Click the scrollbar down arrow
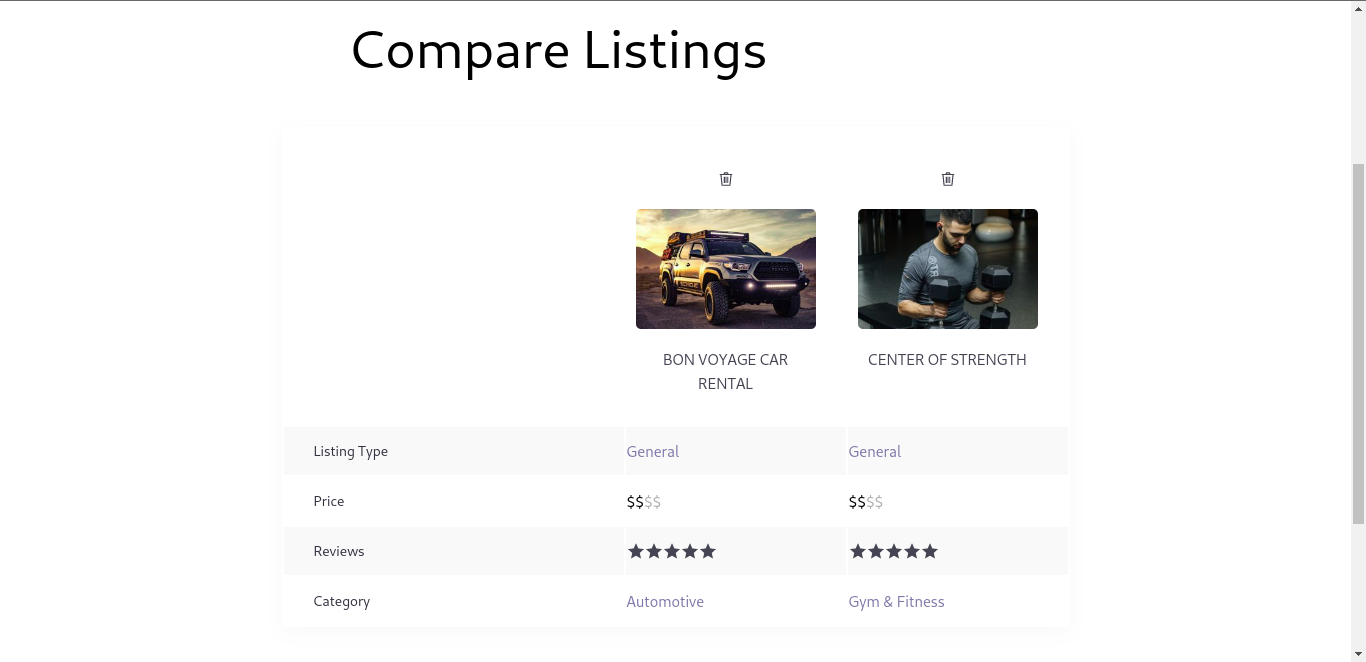Screen dimensions: 1366x662 1358,654
